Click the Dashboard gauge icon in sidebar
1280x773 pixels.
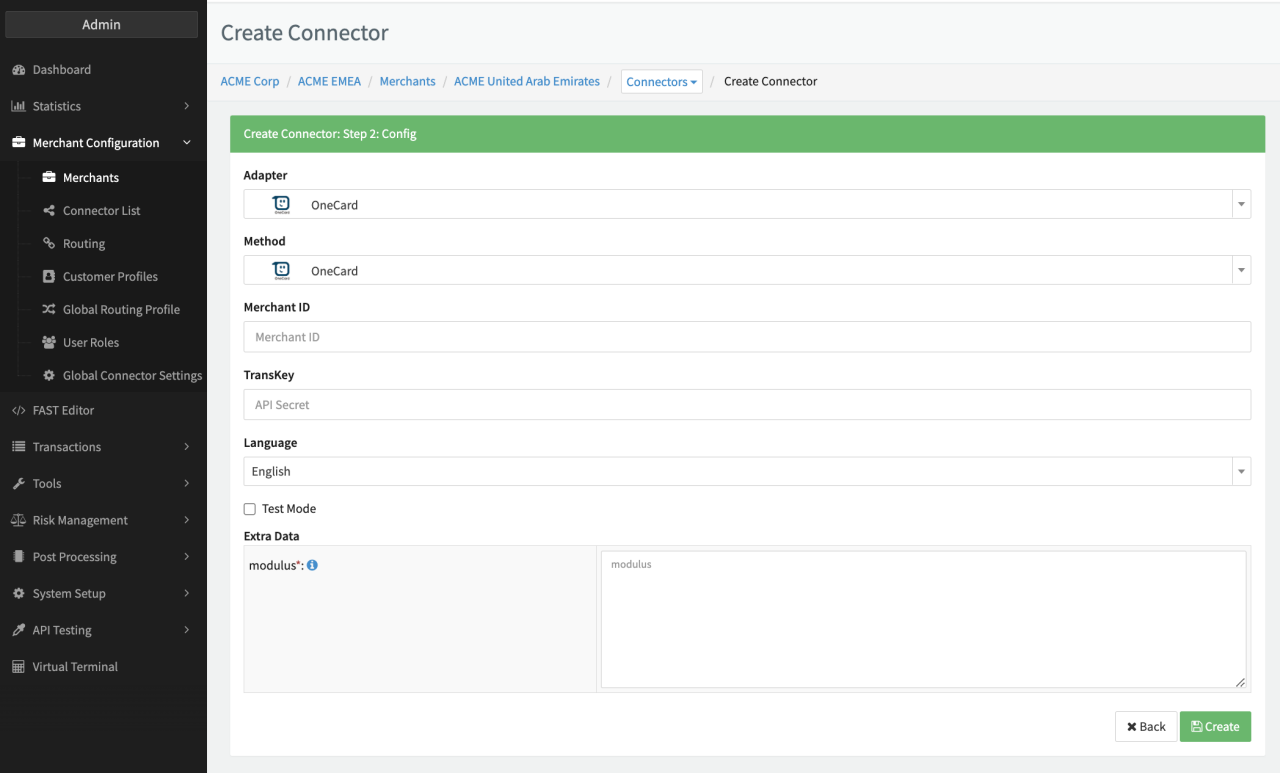pyautogui.click(x=18, y=70)
